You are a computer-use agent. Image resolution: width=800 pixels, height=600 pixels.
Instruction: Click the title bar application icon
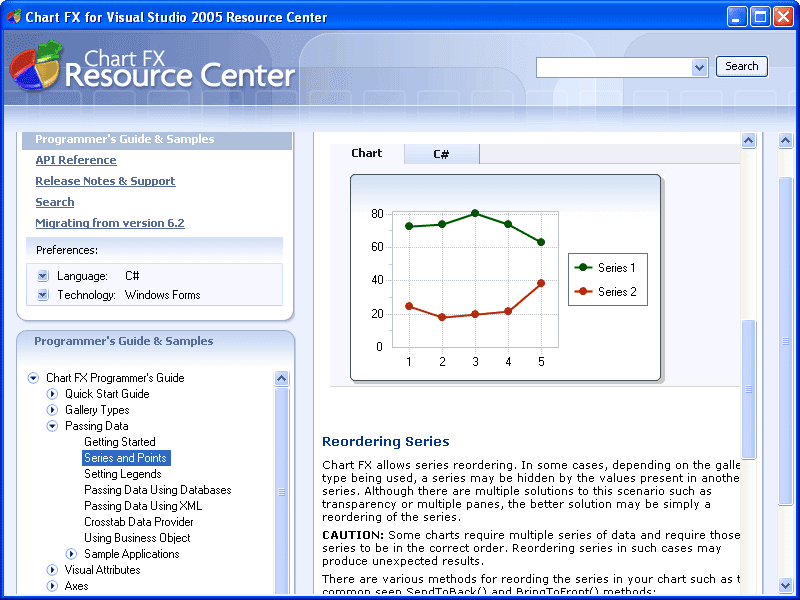(14, 16)
